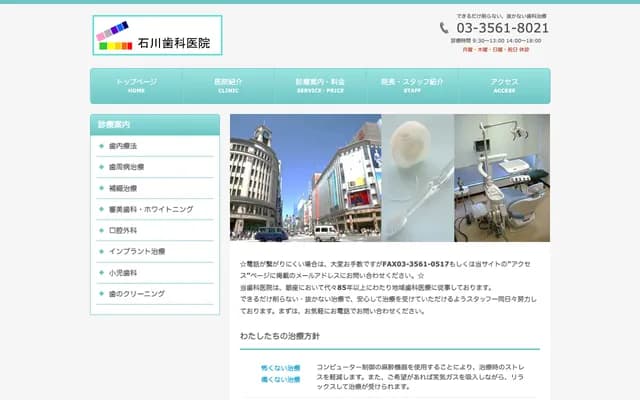Click the 痛くない治療 text
The height and width of the screenshot is (400, 640).
pyautogui.click(x=281, y=380)
